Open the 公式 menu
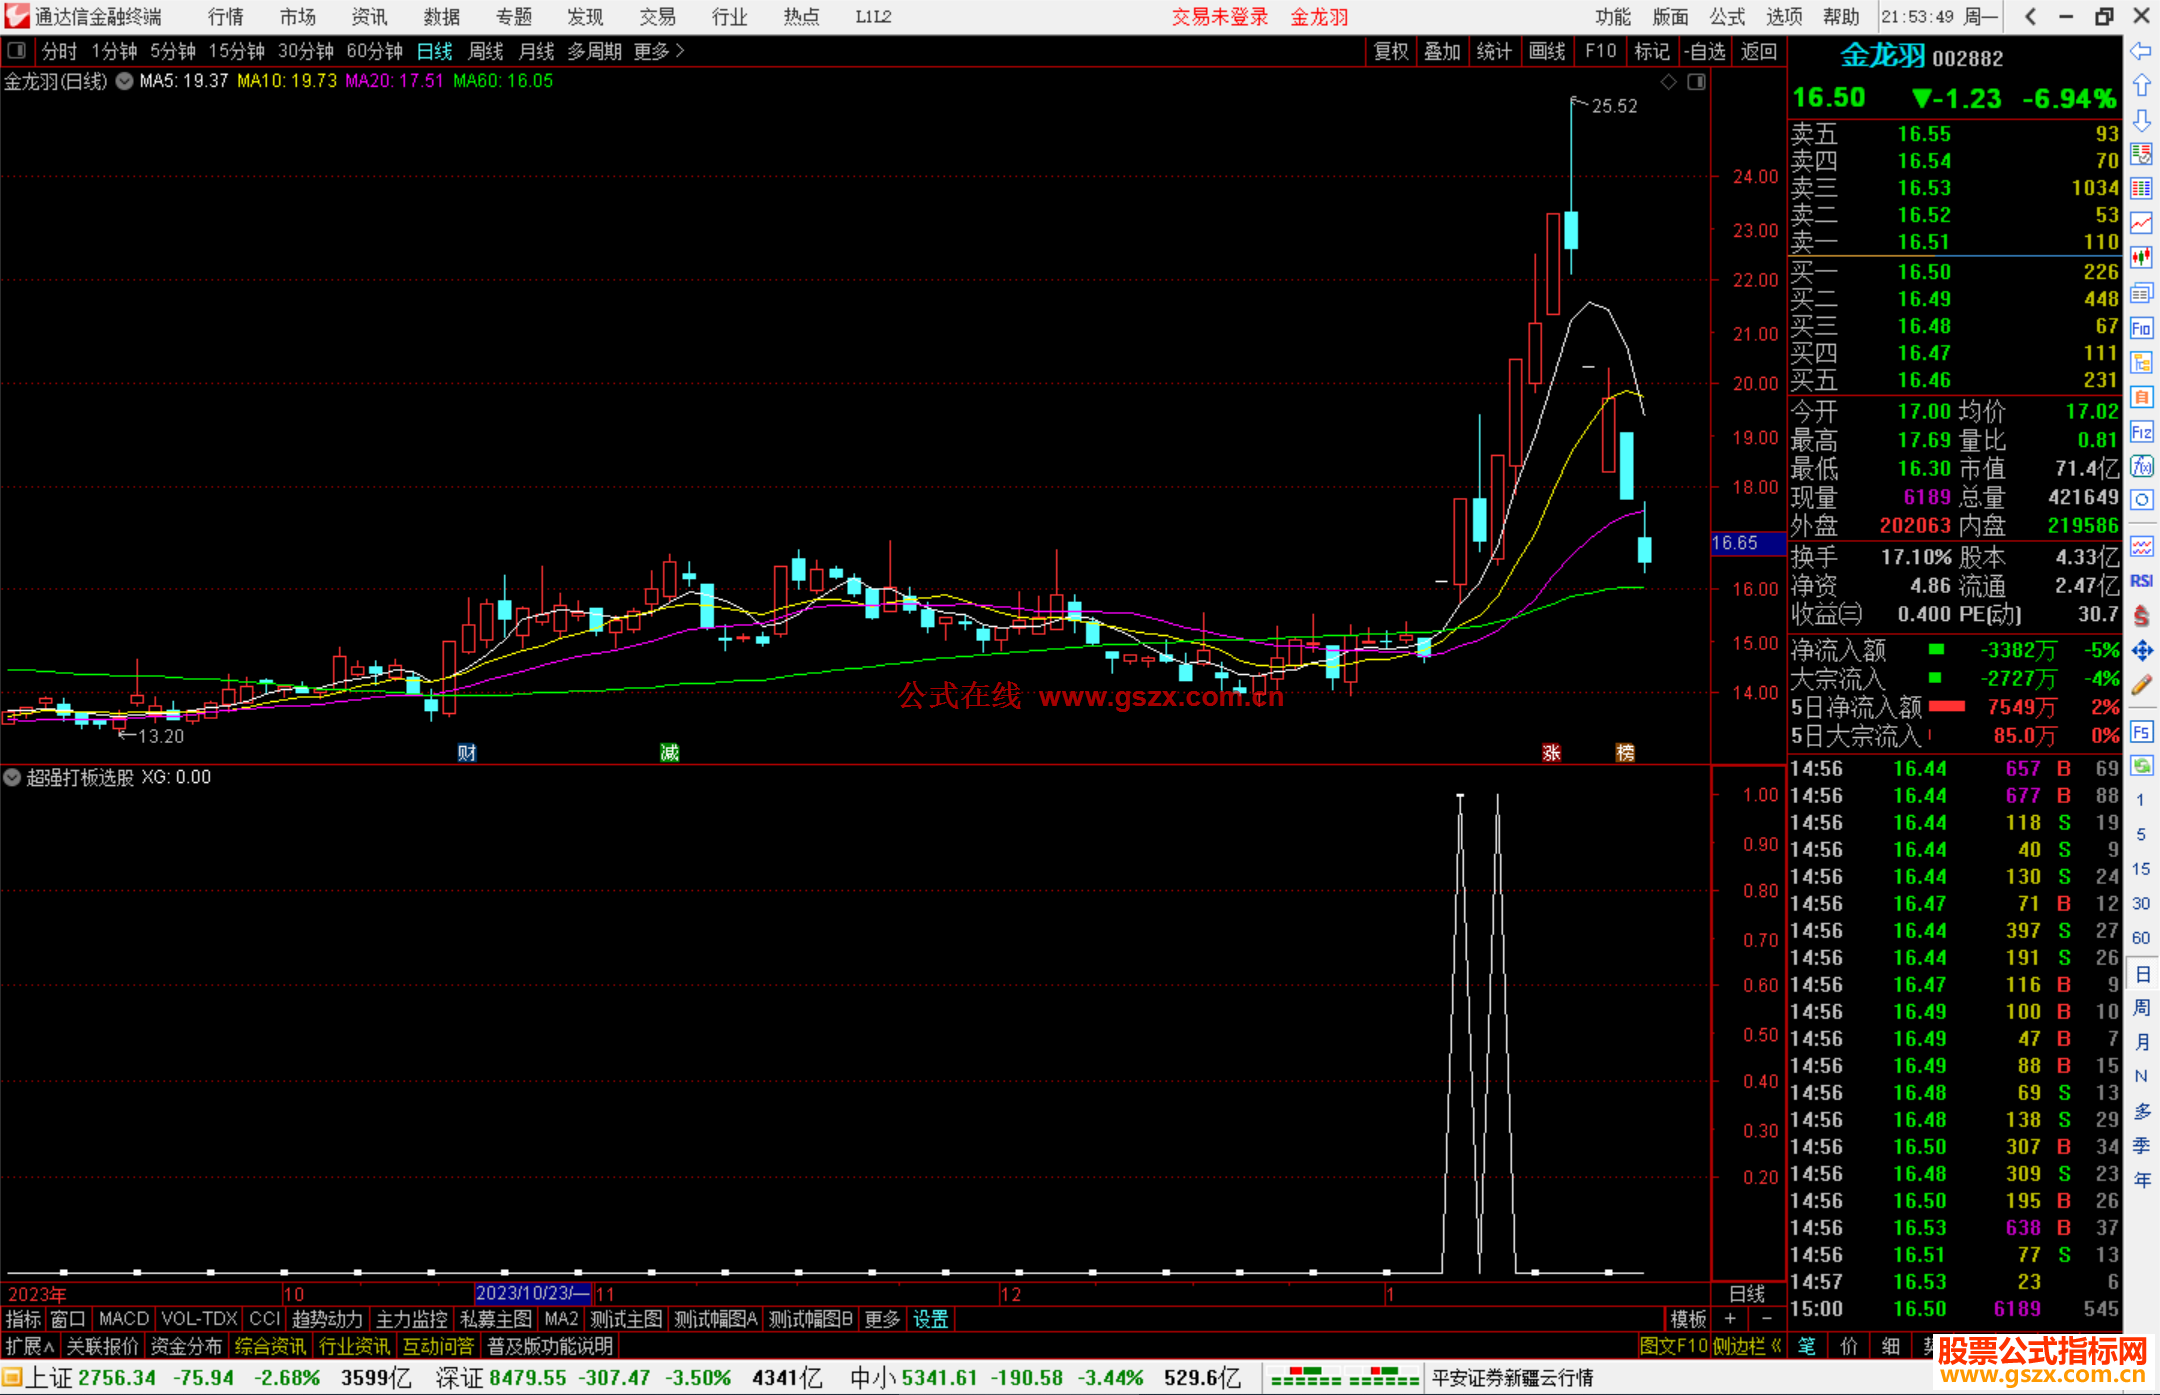This screenshot has width=2160, height=1395. point(1727,17)
